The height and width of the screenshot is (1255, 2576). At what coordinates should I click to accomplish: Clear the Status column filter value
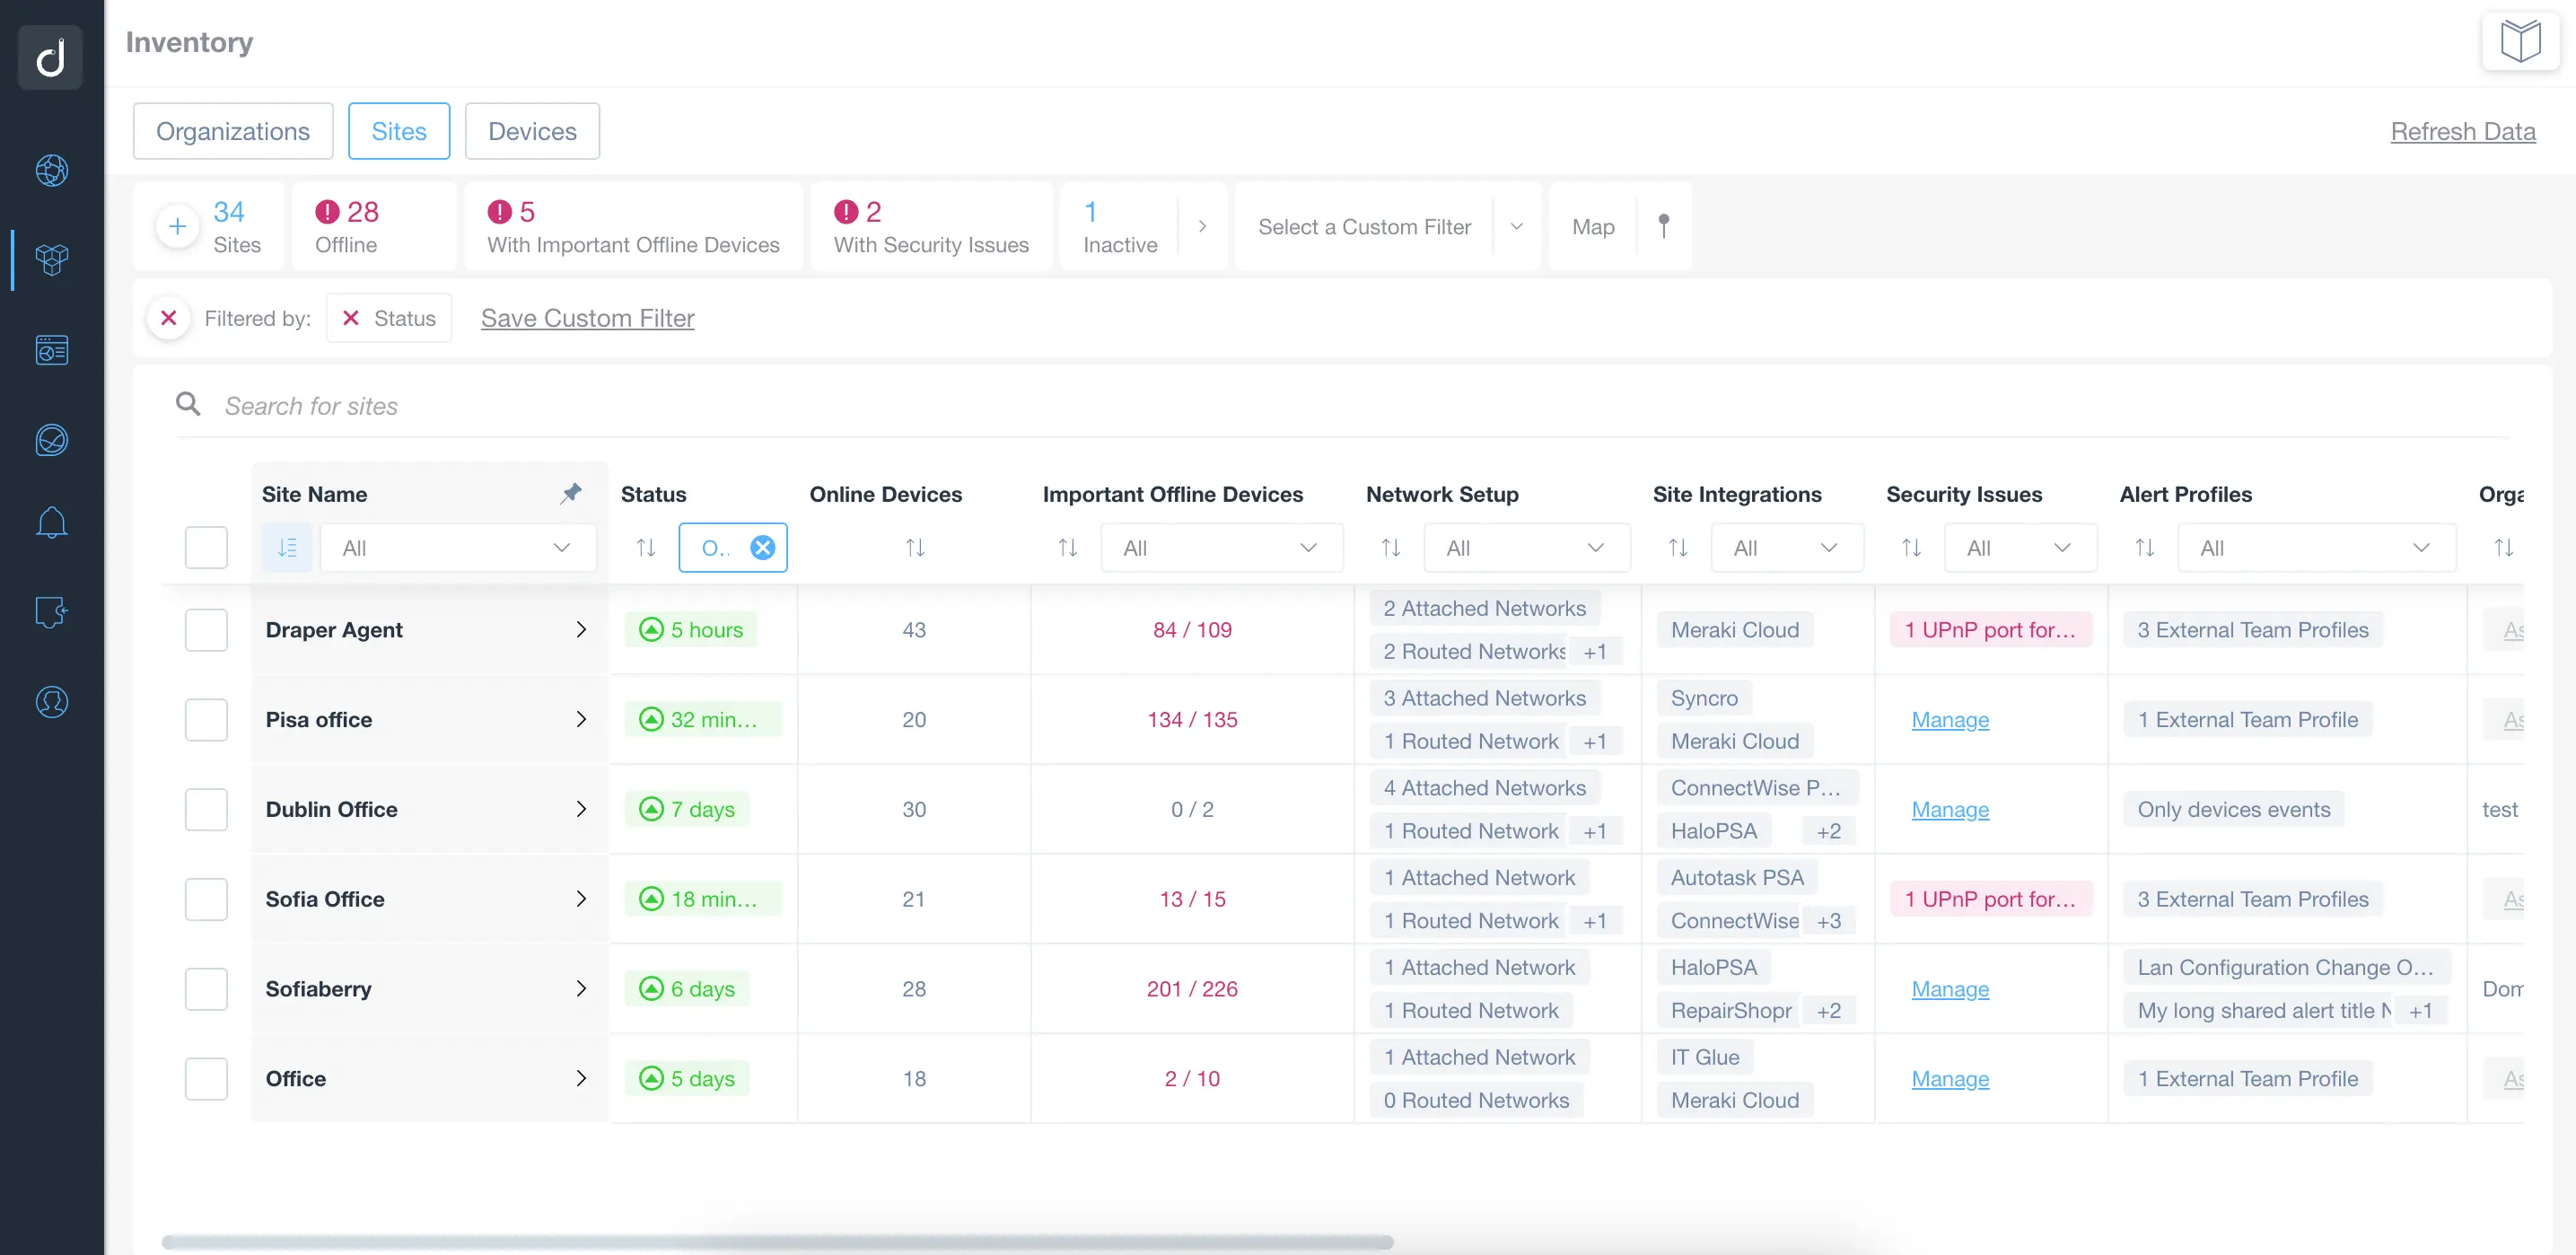tap(762, 548)
